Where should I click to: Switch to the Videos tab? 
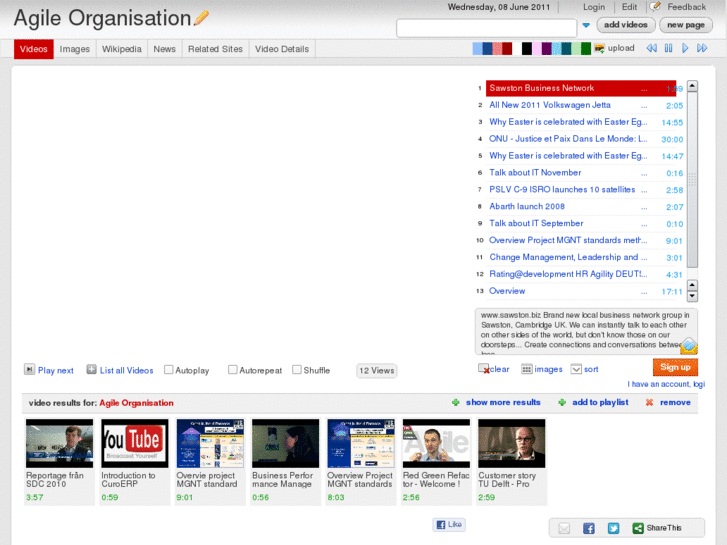[x=33, y=49]
